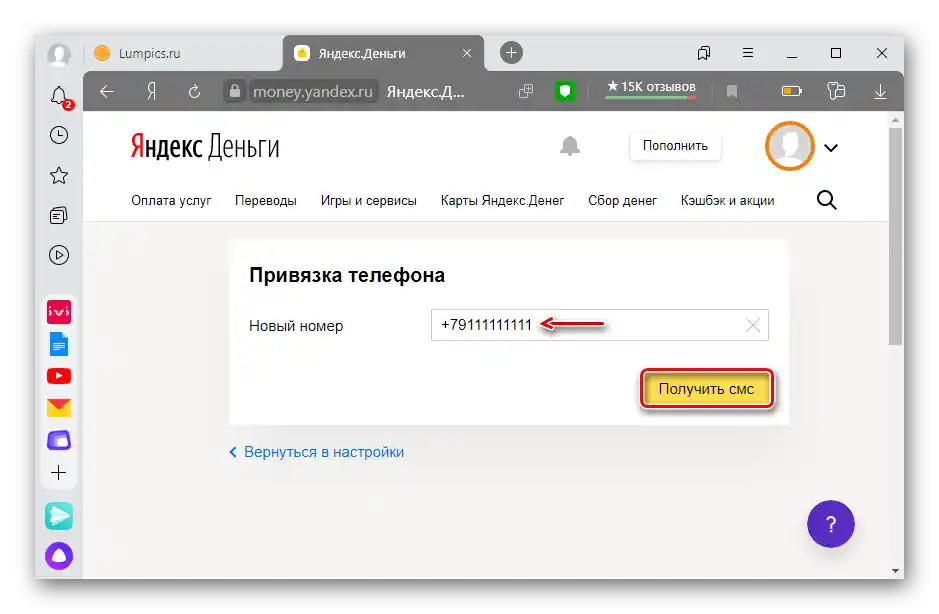Viewport: 939px width, 614px height.
Task: Clear the phone number field with X
Action: (x=753, y=325)
